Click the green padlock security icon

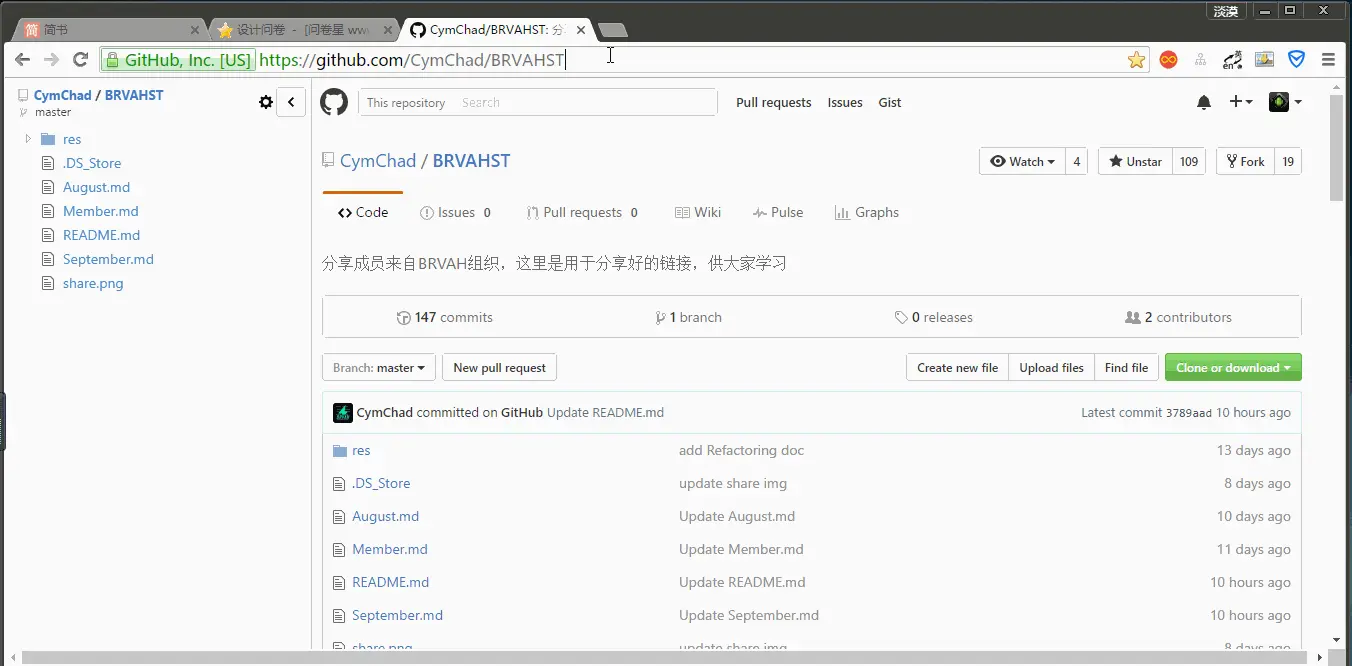(x=112, y=60)
